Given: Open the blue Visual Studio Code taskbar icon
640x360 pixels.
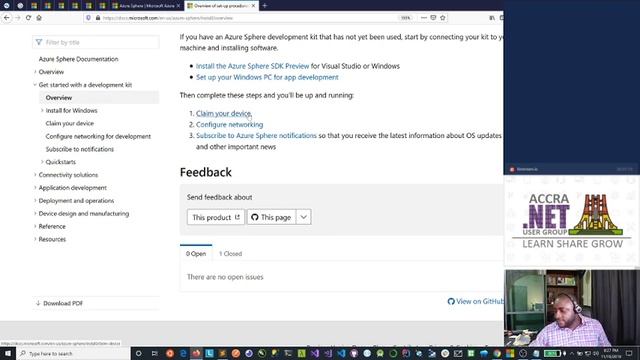Looking at the screenshot, I should click(341, 353).
